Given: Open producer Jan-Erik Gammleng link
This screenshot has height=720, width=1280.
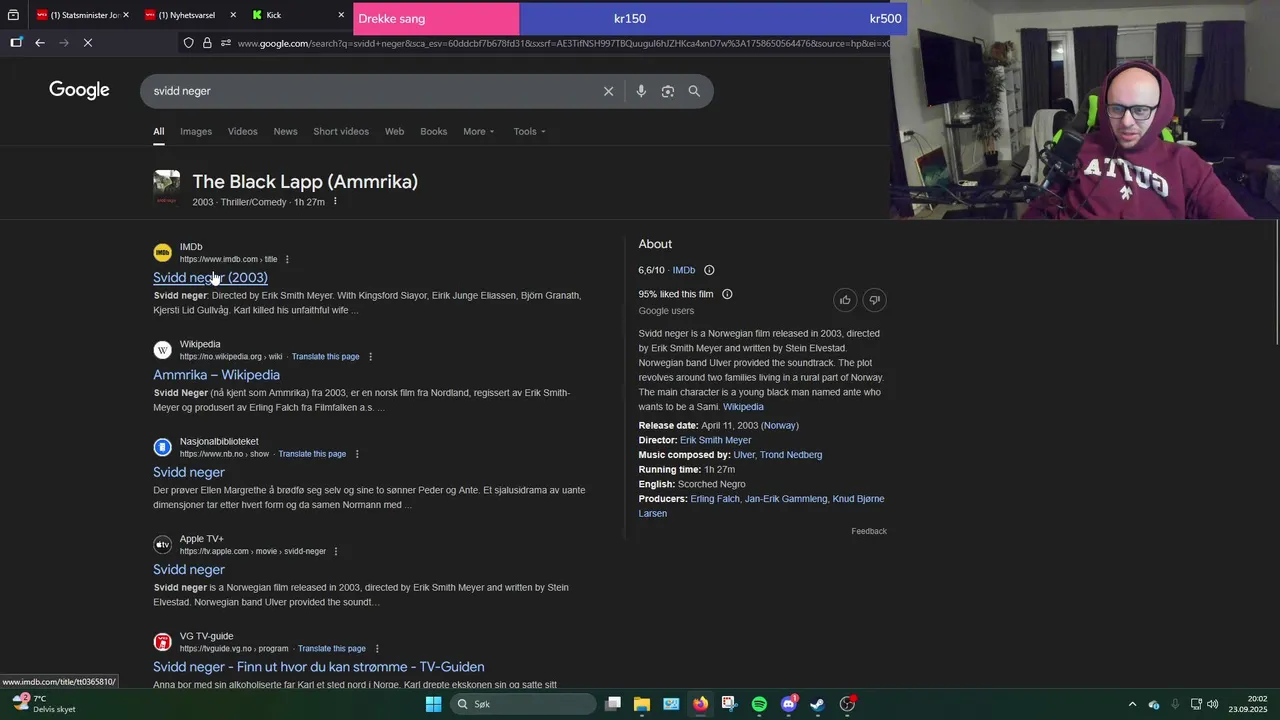Looking at the screenshot, I should [786, 499].
